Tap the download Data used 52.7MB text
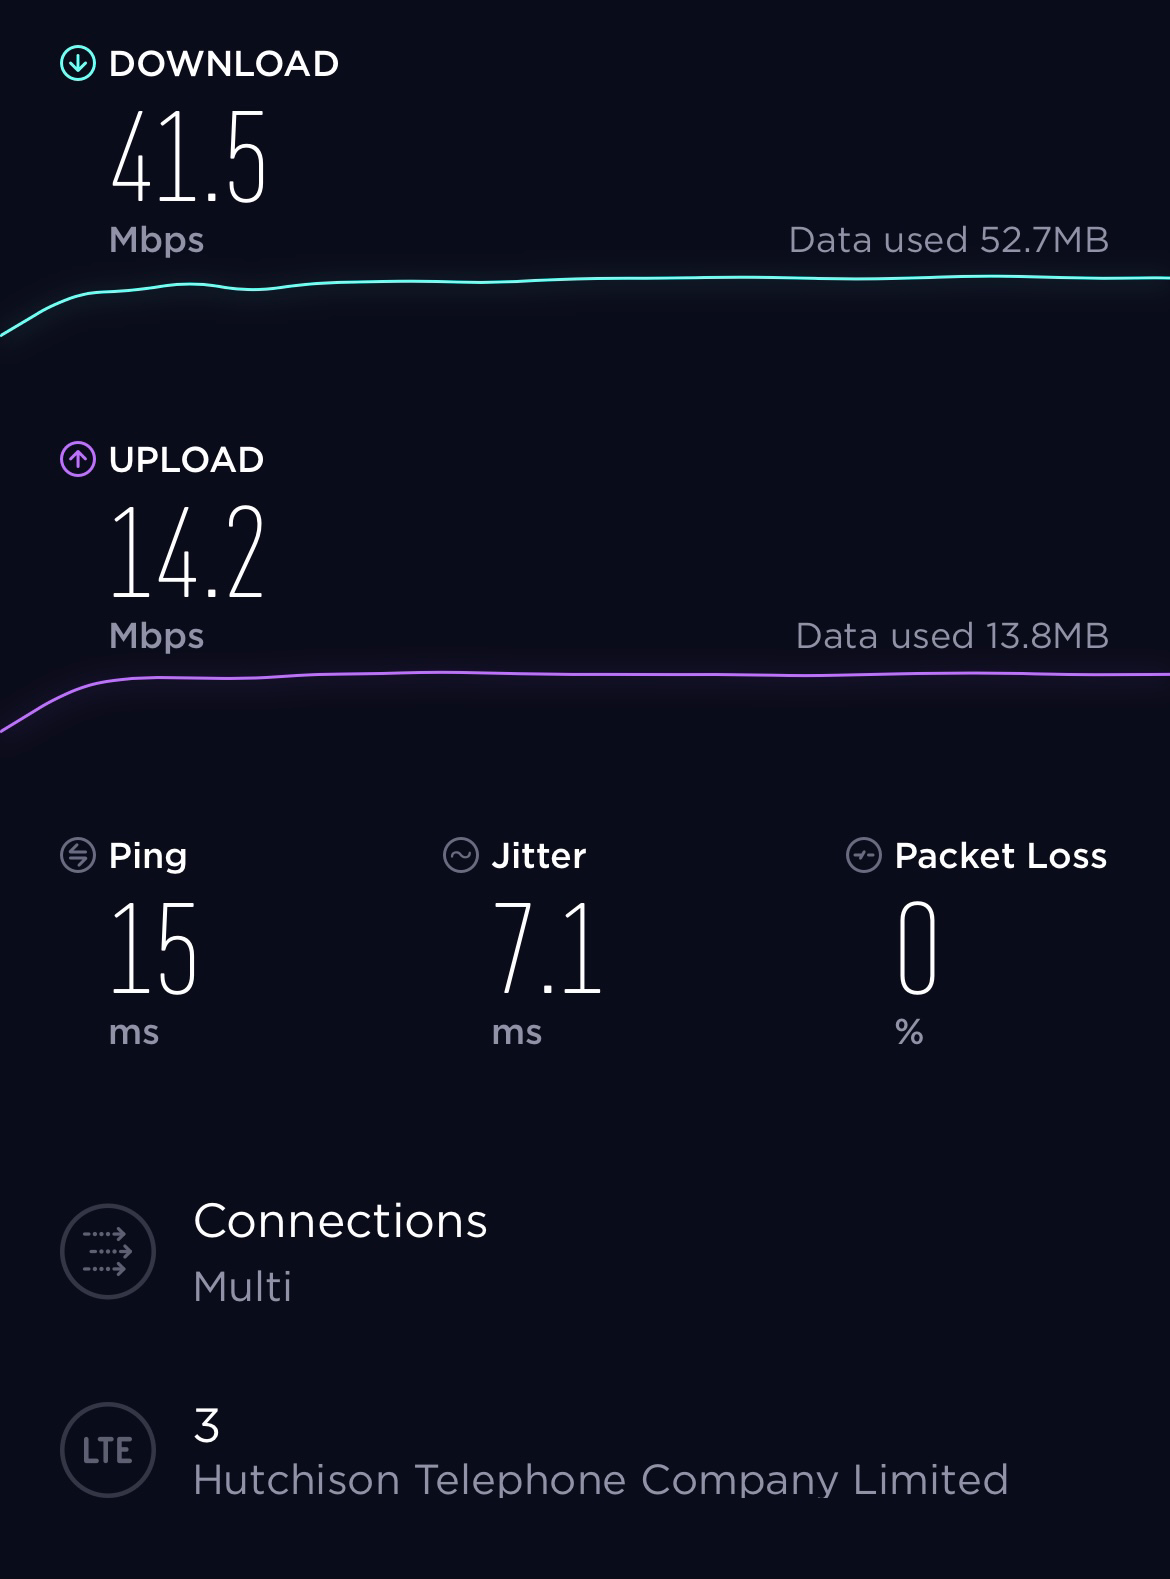This screenshot has height=1579, width=1170. [x=948, y=240]
